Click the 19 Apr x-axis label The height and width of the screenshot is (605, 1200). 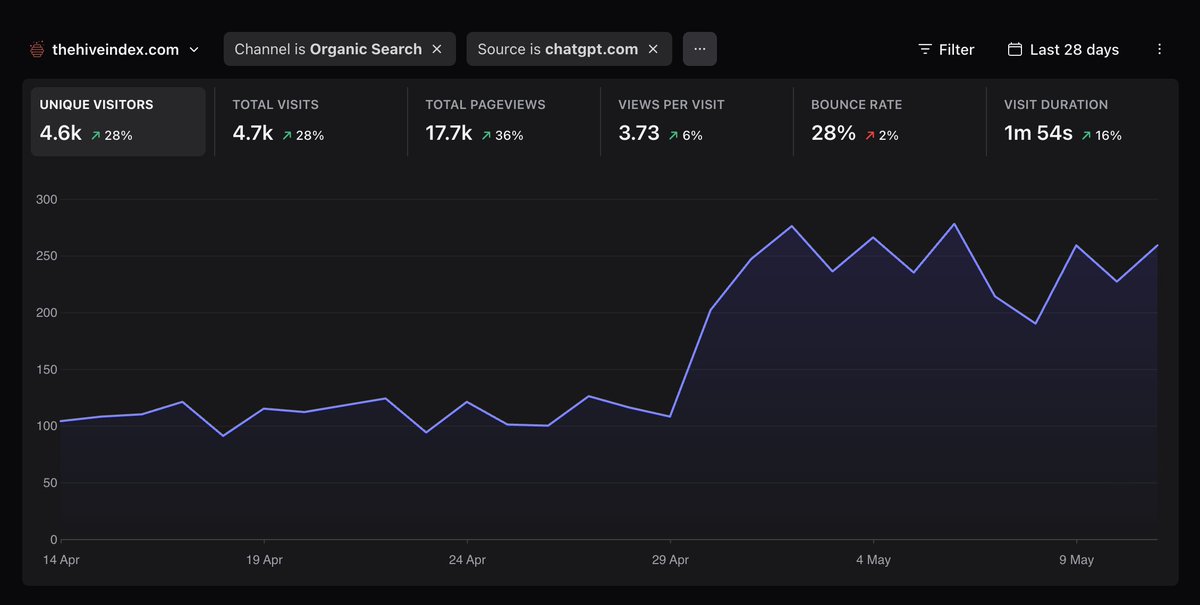(264, 560)
